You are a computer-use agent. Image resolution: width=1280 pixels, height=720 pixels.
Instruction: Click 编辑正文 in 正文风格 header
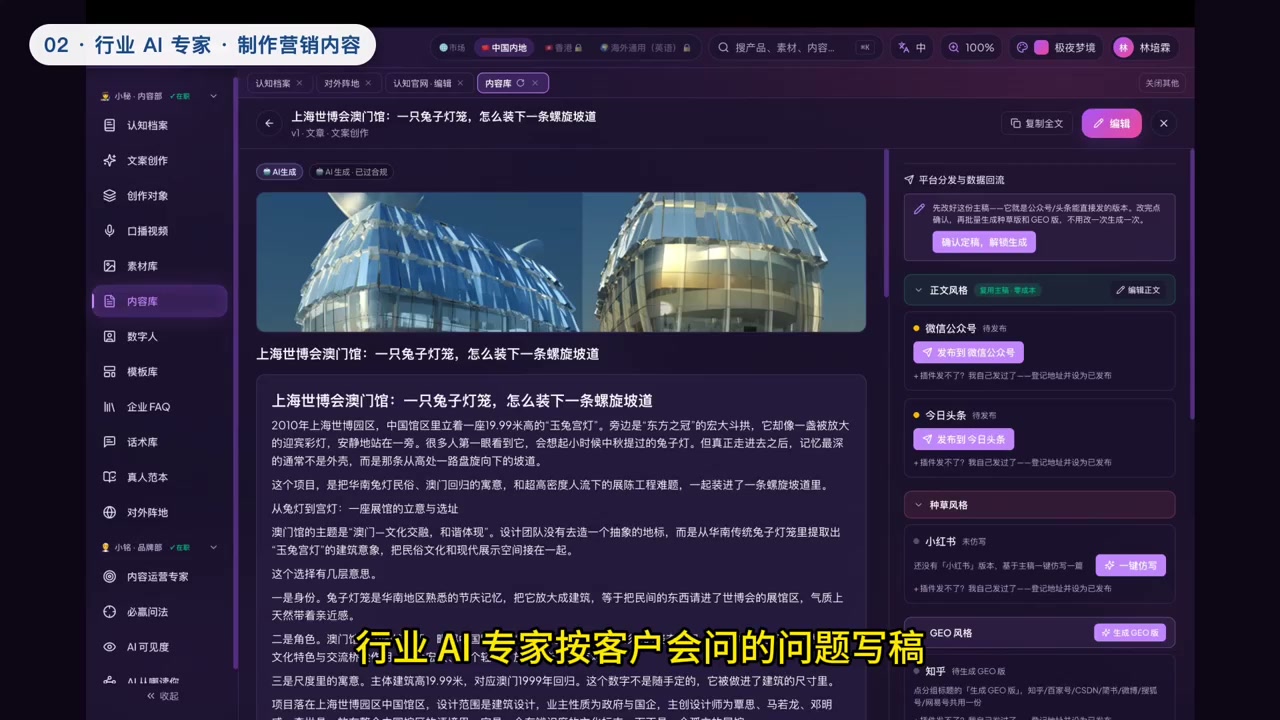[x=1138, y=290]
